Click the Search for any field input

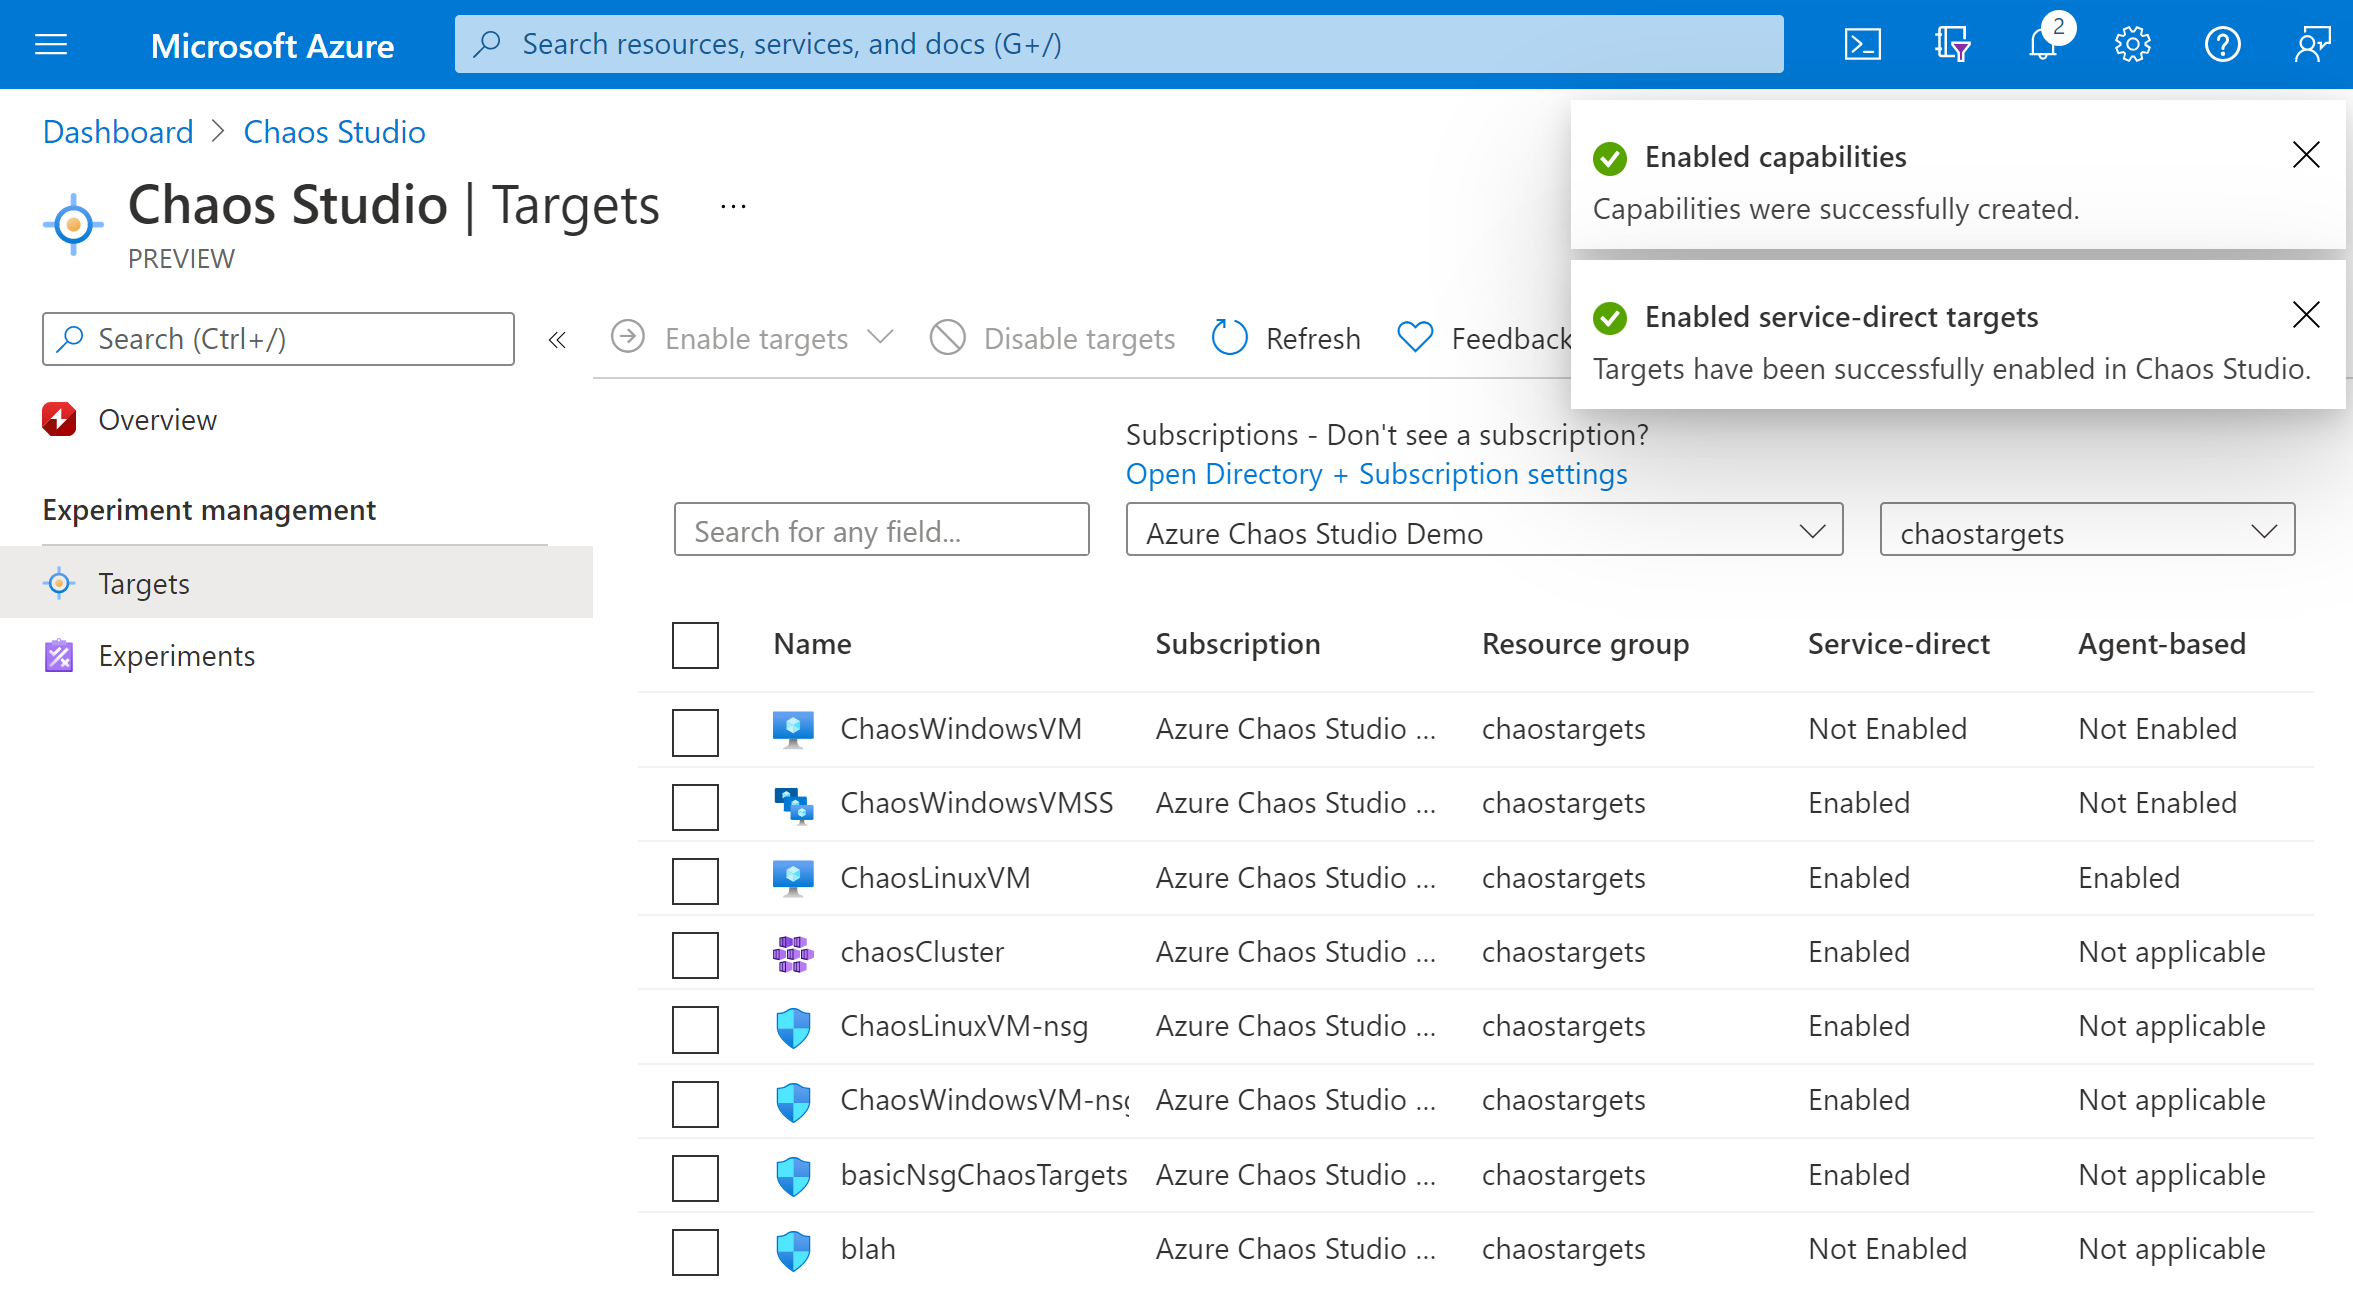[883, 531]
